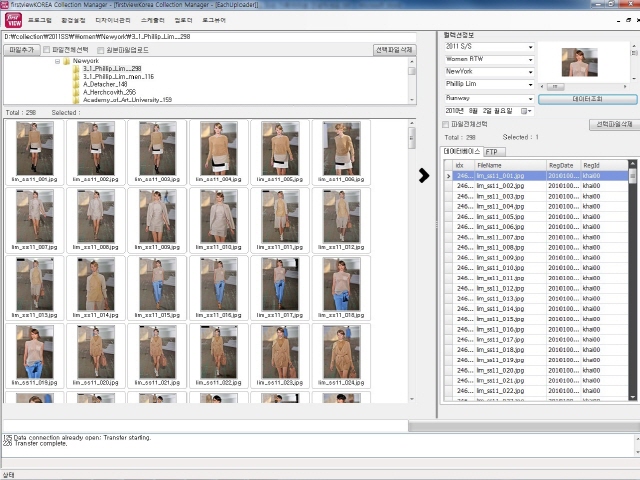Check 파일전체선택 under the date field
The width and height of the screenshot is (640, 480).
tap(446, 124)
